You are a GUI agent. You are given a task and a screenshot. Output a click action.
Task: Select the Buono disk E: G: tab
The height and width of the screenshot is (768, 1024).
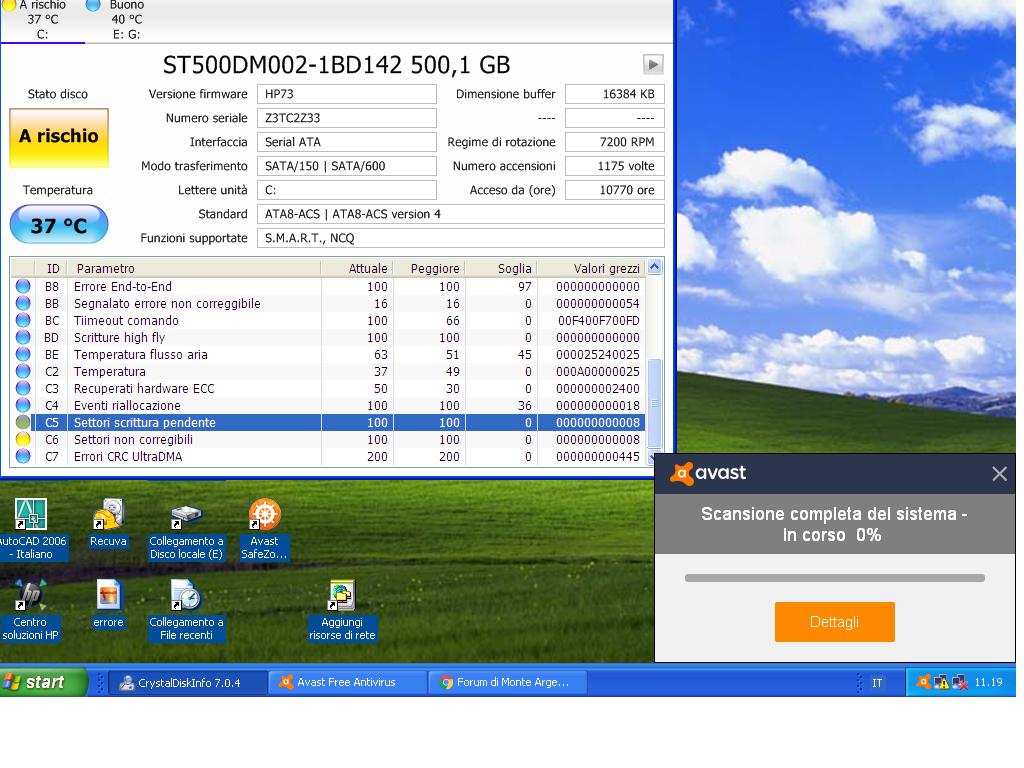[126, 20]
